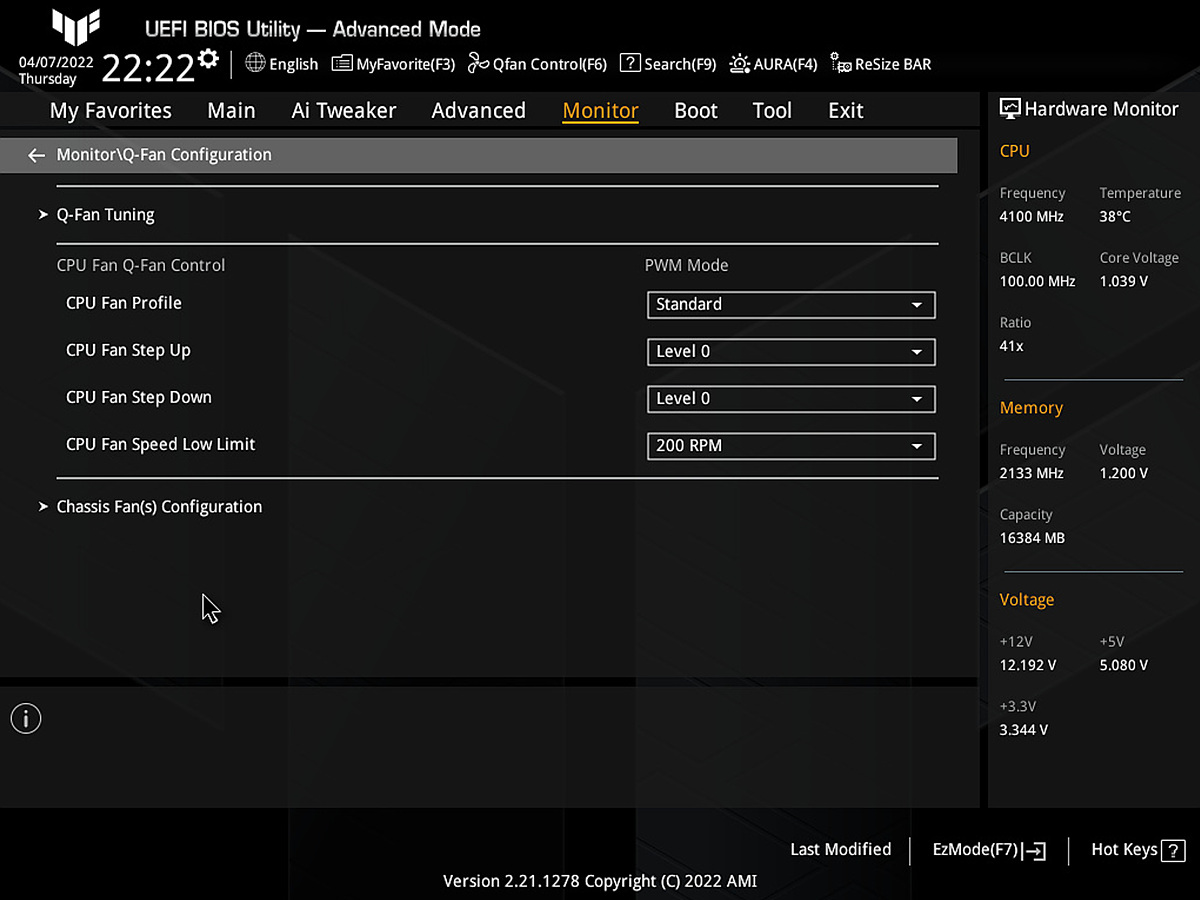
Task: Click Last Modified button
Action: [x=840, y=850]
